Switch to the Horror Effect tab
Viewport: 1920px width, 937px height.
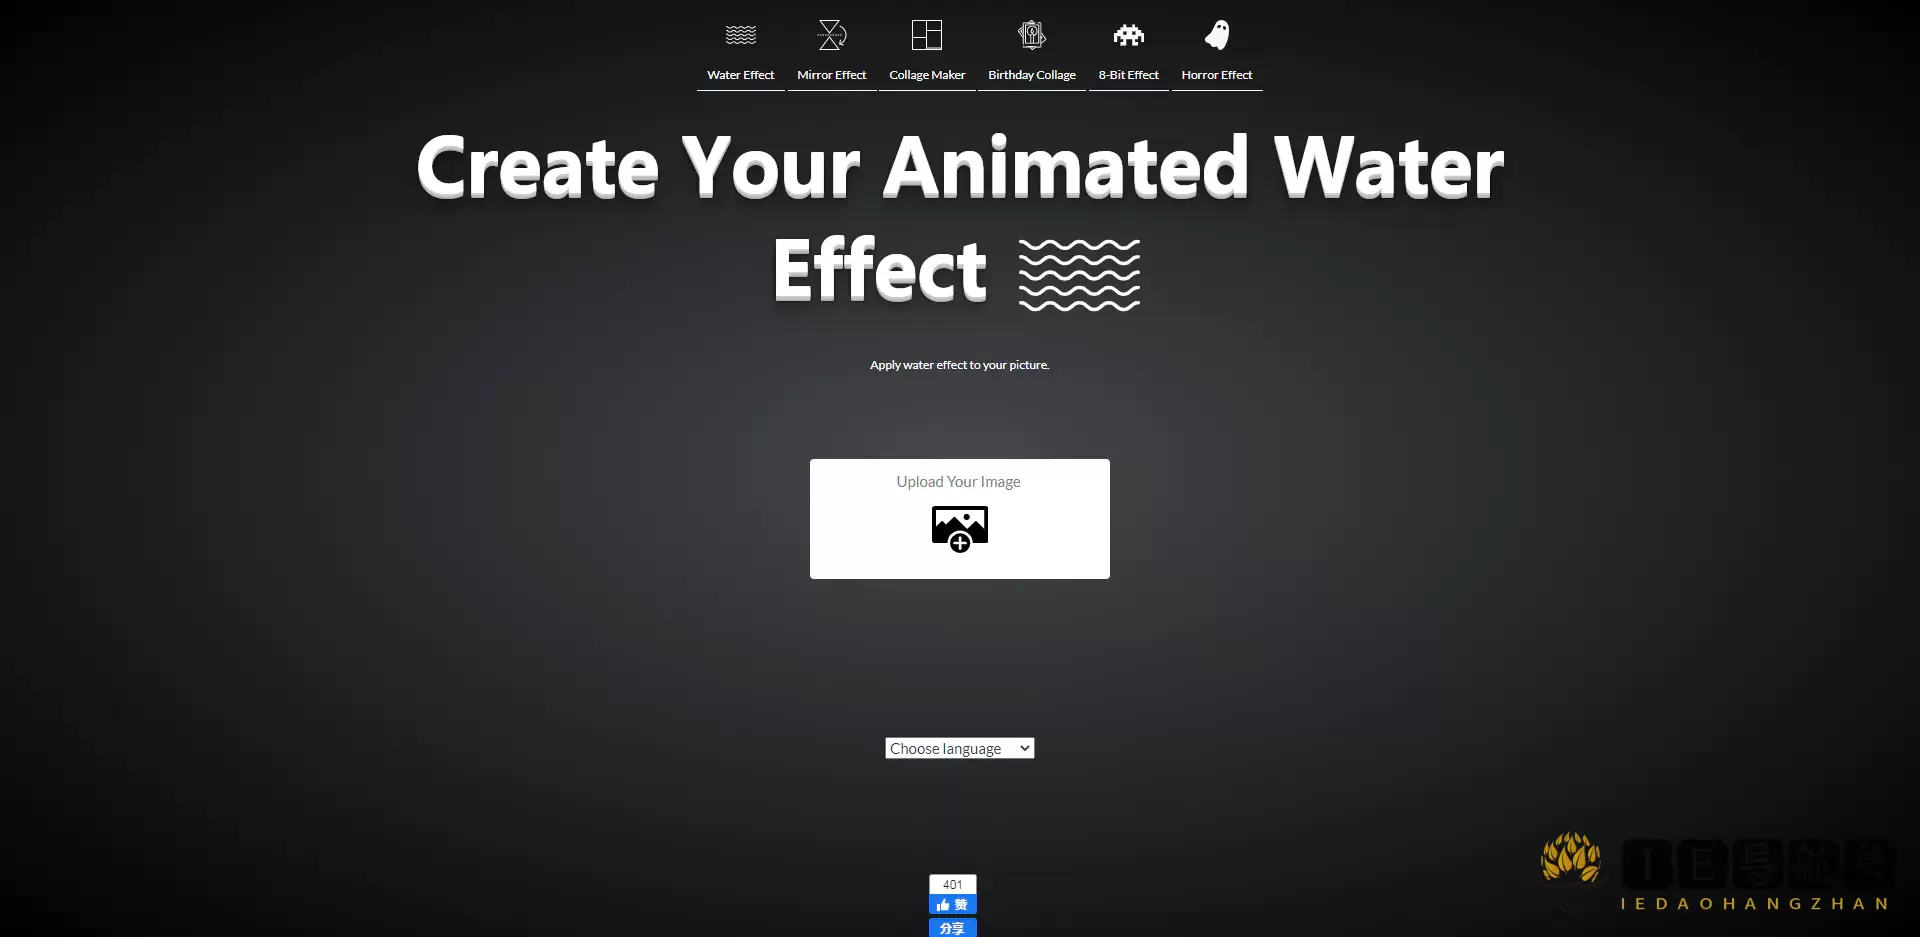coord(1217,74)
